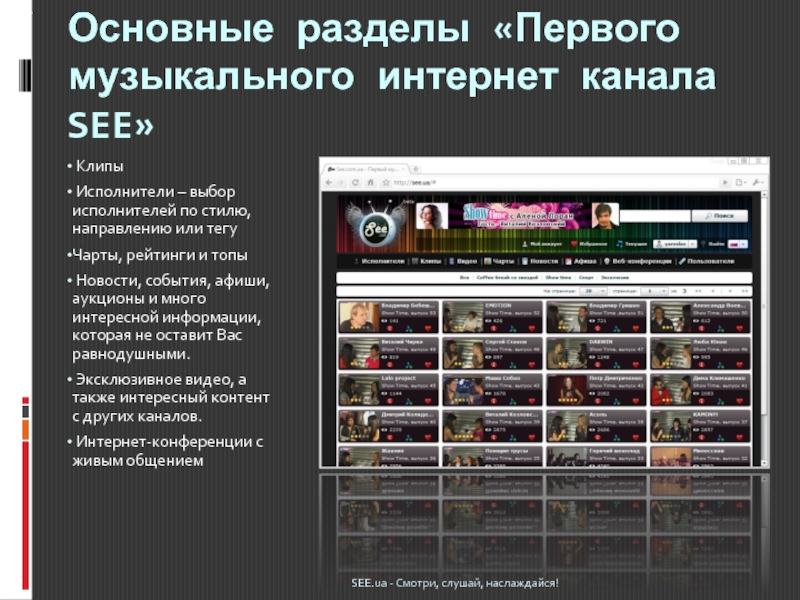The image size is (800, 600).
Task: Select Coffee-break со звездой filter
Action: 507,278
